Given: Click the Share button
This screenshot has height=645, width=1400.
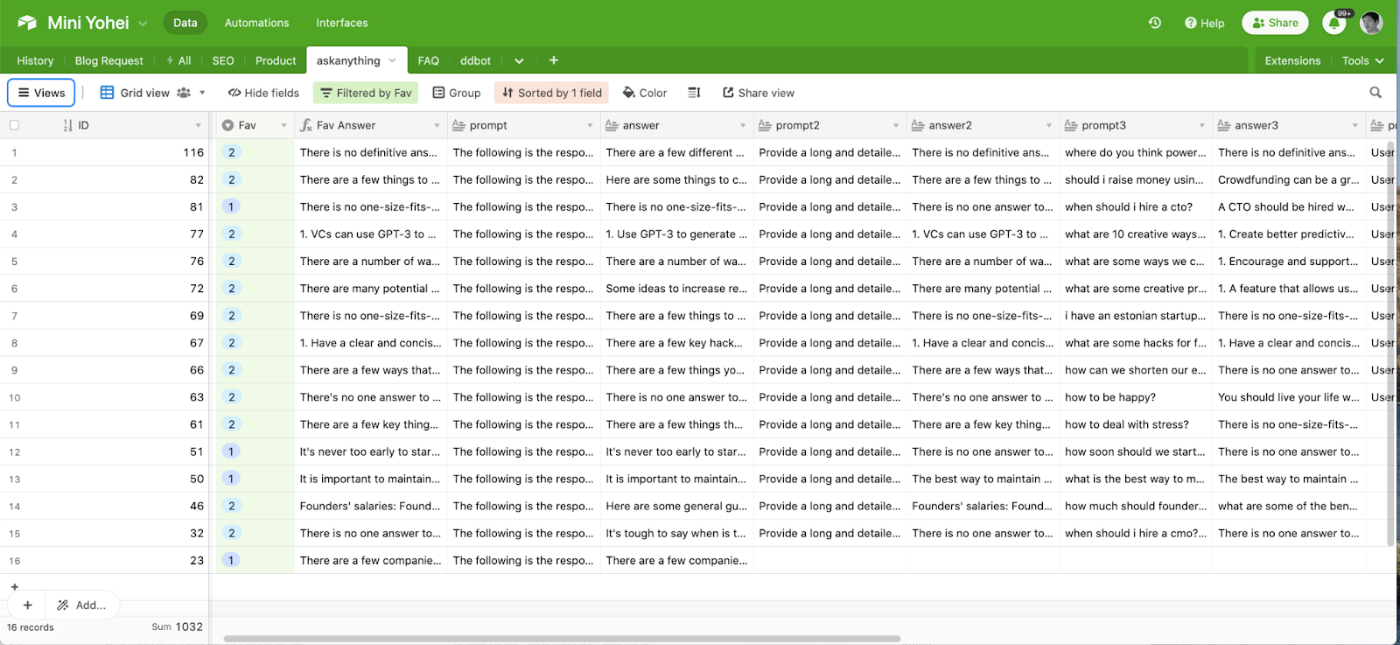Looking at the screenshot, I should (1274, 23).
